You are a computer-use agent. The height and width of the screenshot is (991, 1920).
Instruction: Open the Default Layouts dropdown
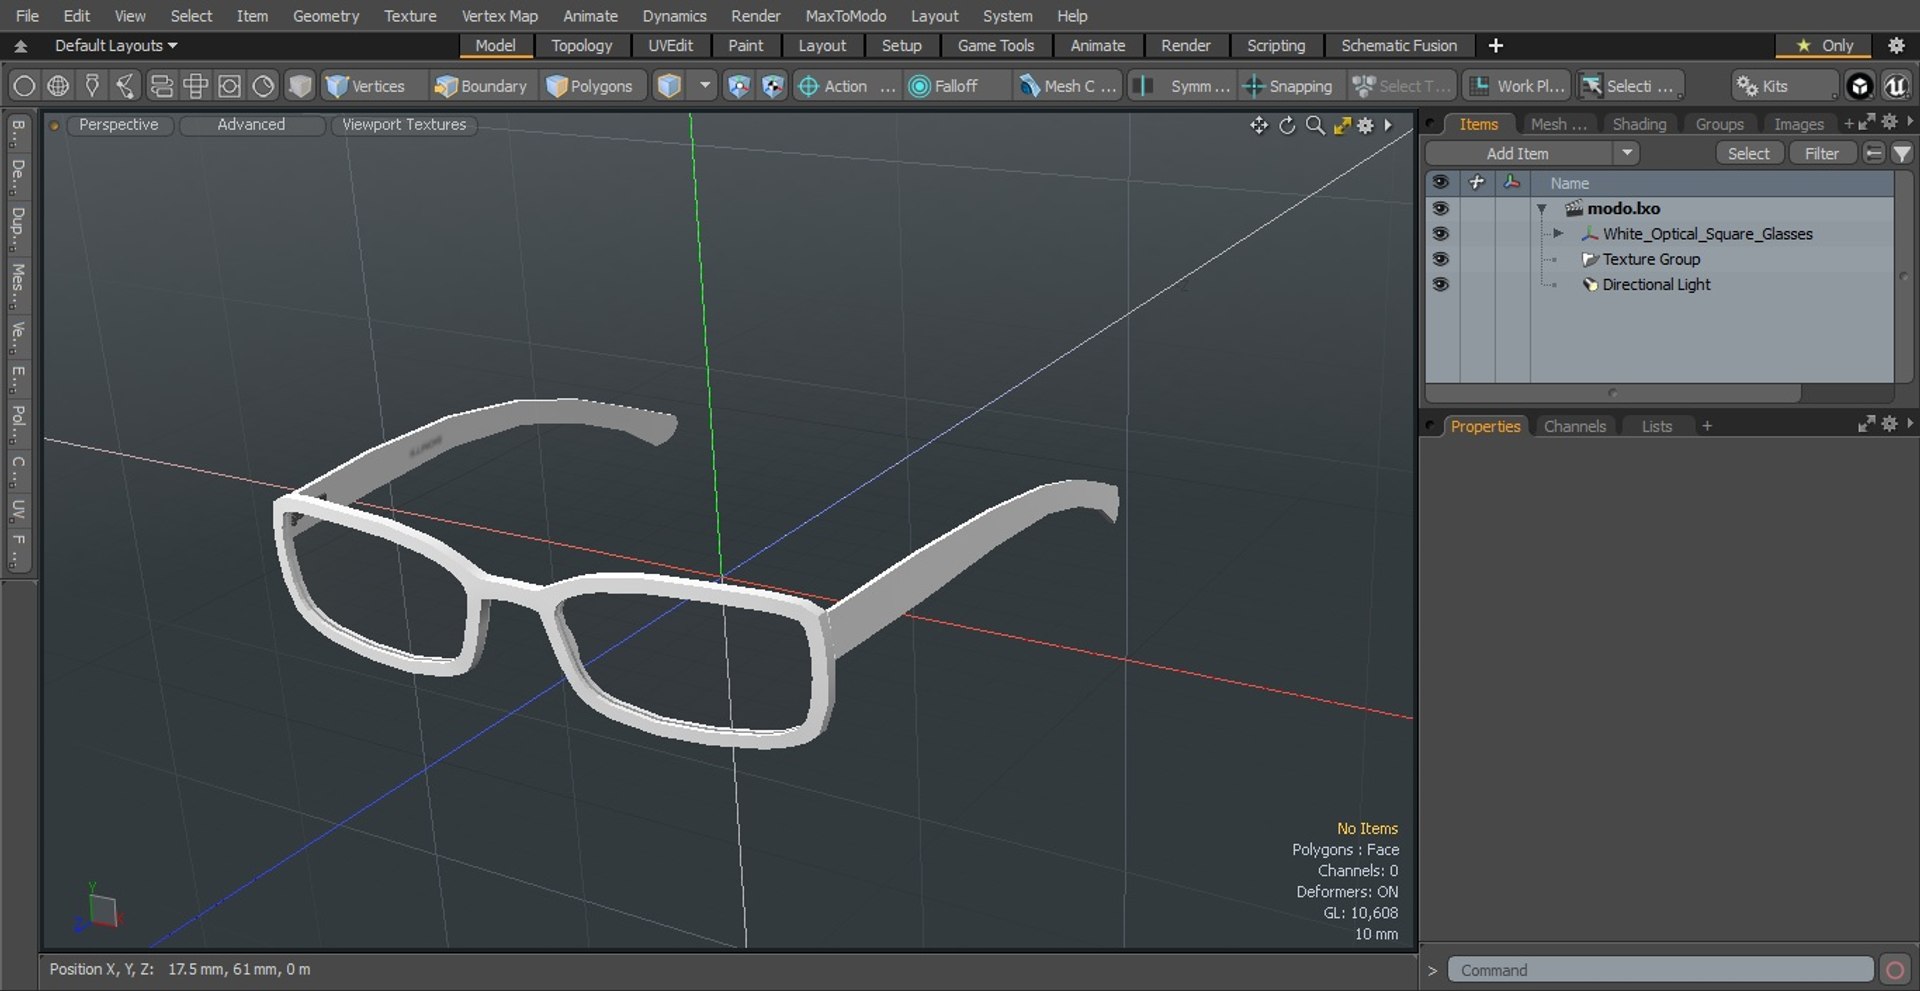click(116, 45)
